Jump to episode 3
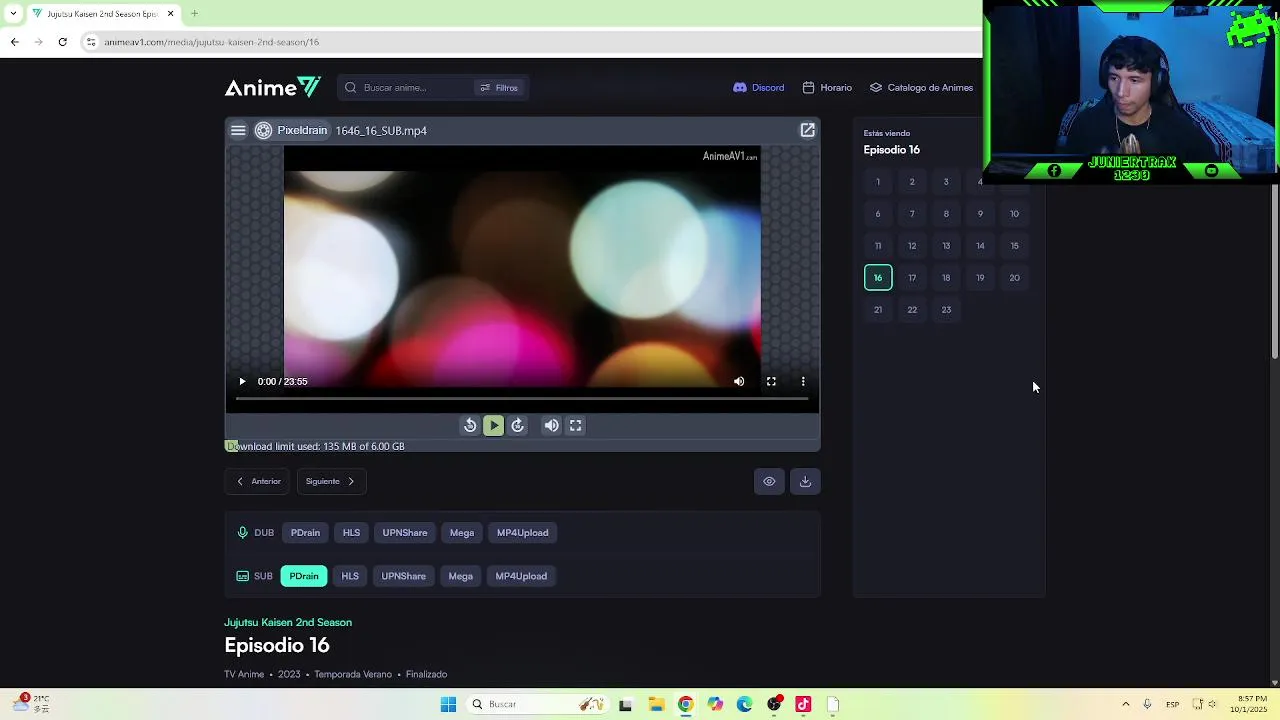The image size is (1280, 720). point(946,182)
